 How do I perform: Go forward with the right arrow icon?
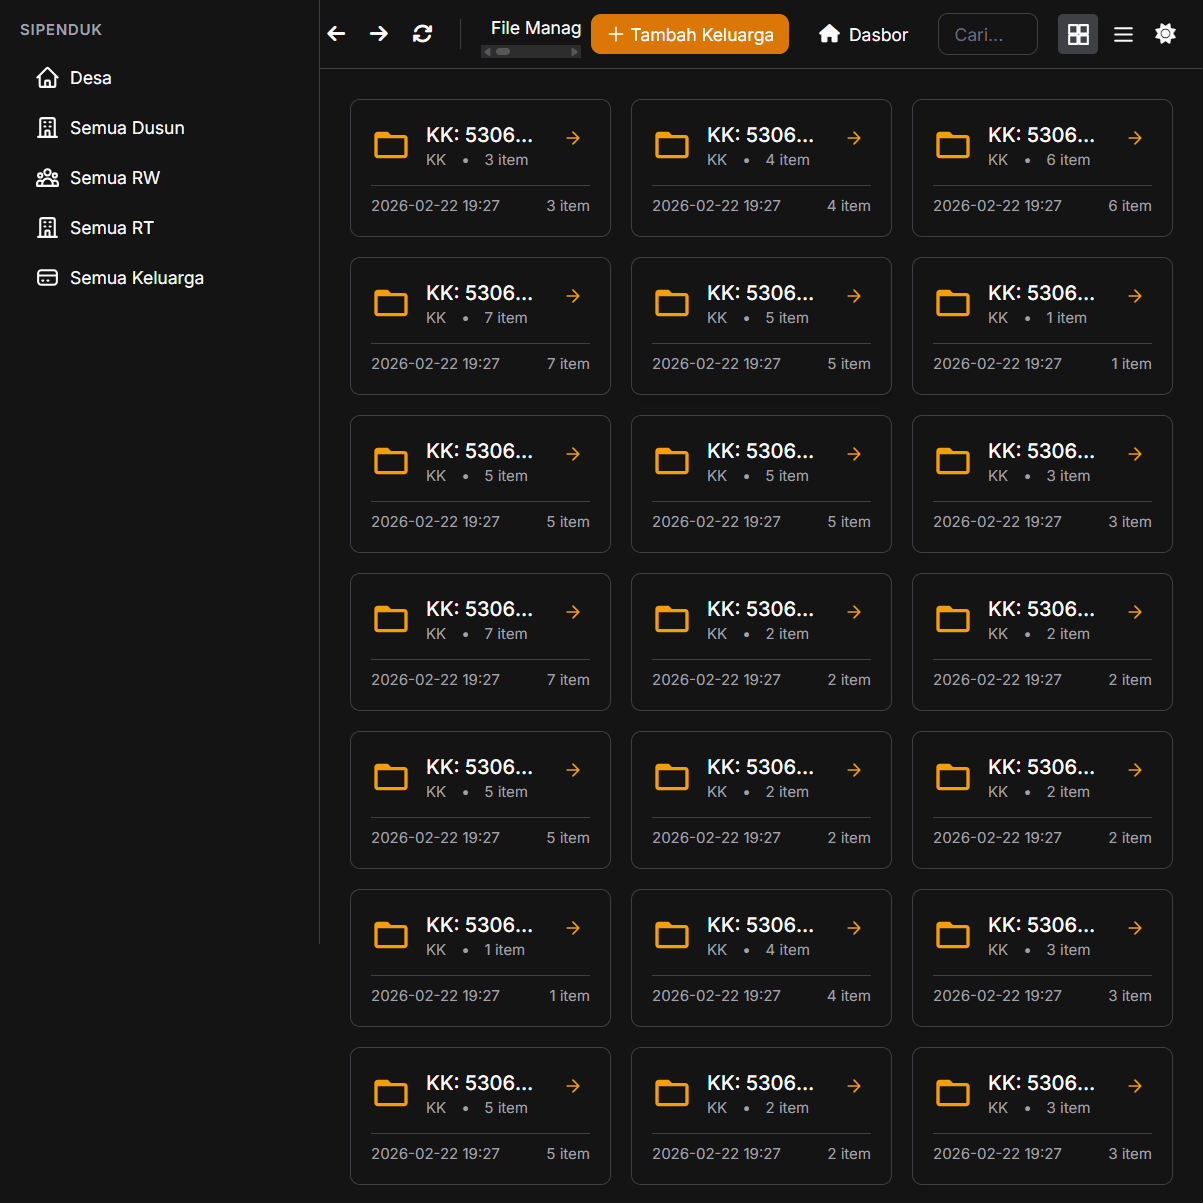click(x=378, y=33)
